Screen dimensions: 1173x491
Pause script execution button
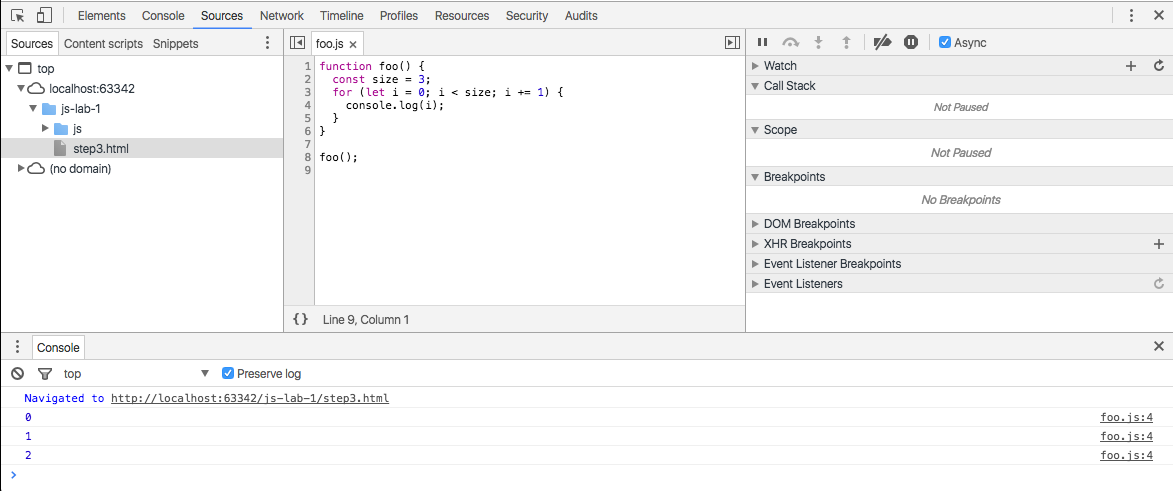click(762, 43)
